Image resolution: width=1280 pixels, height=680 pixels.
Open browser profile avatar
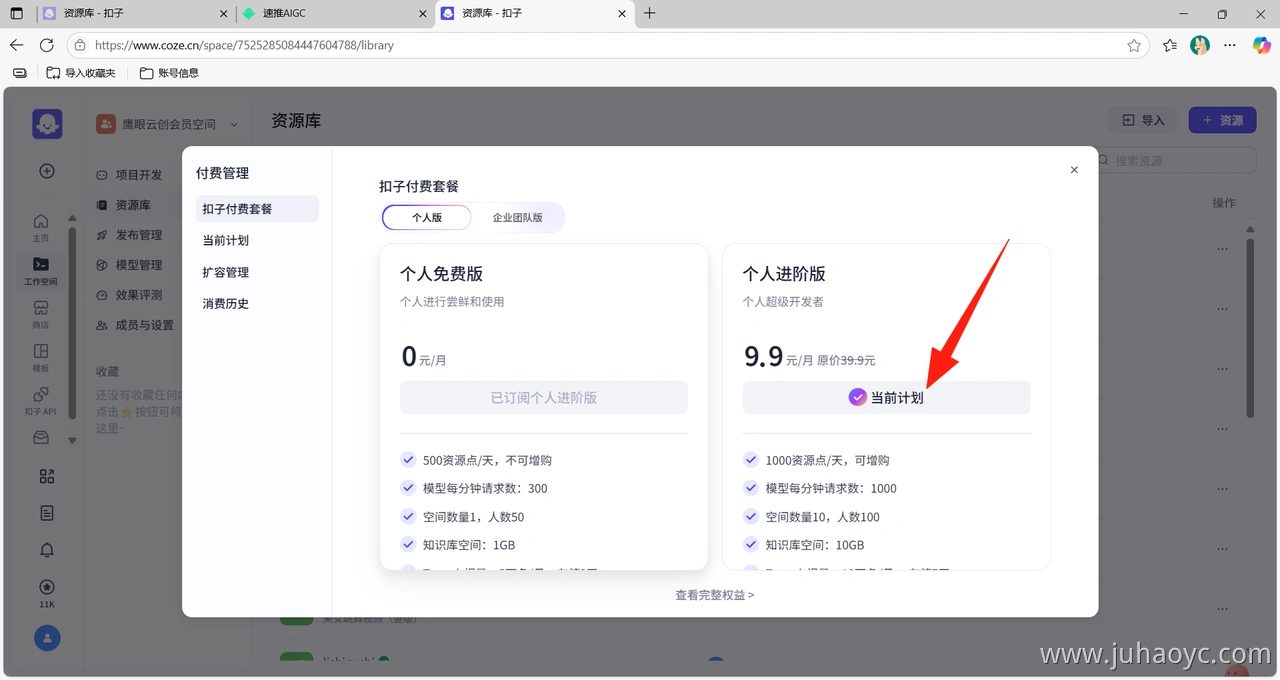click(1200, 45)
